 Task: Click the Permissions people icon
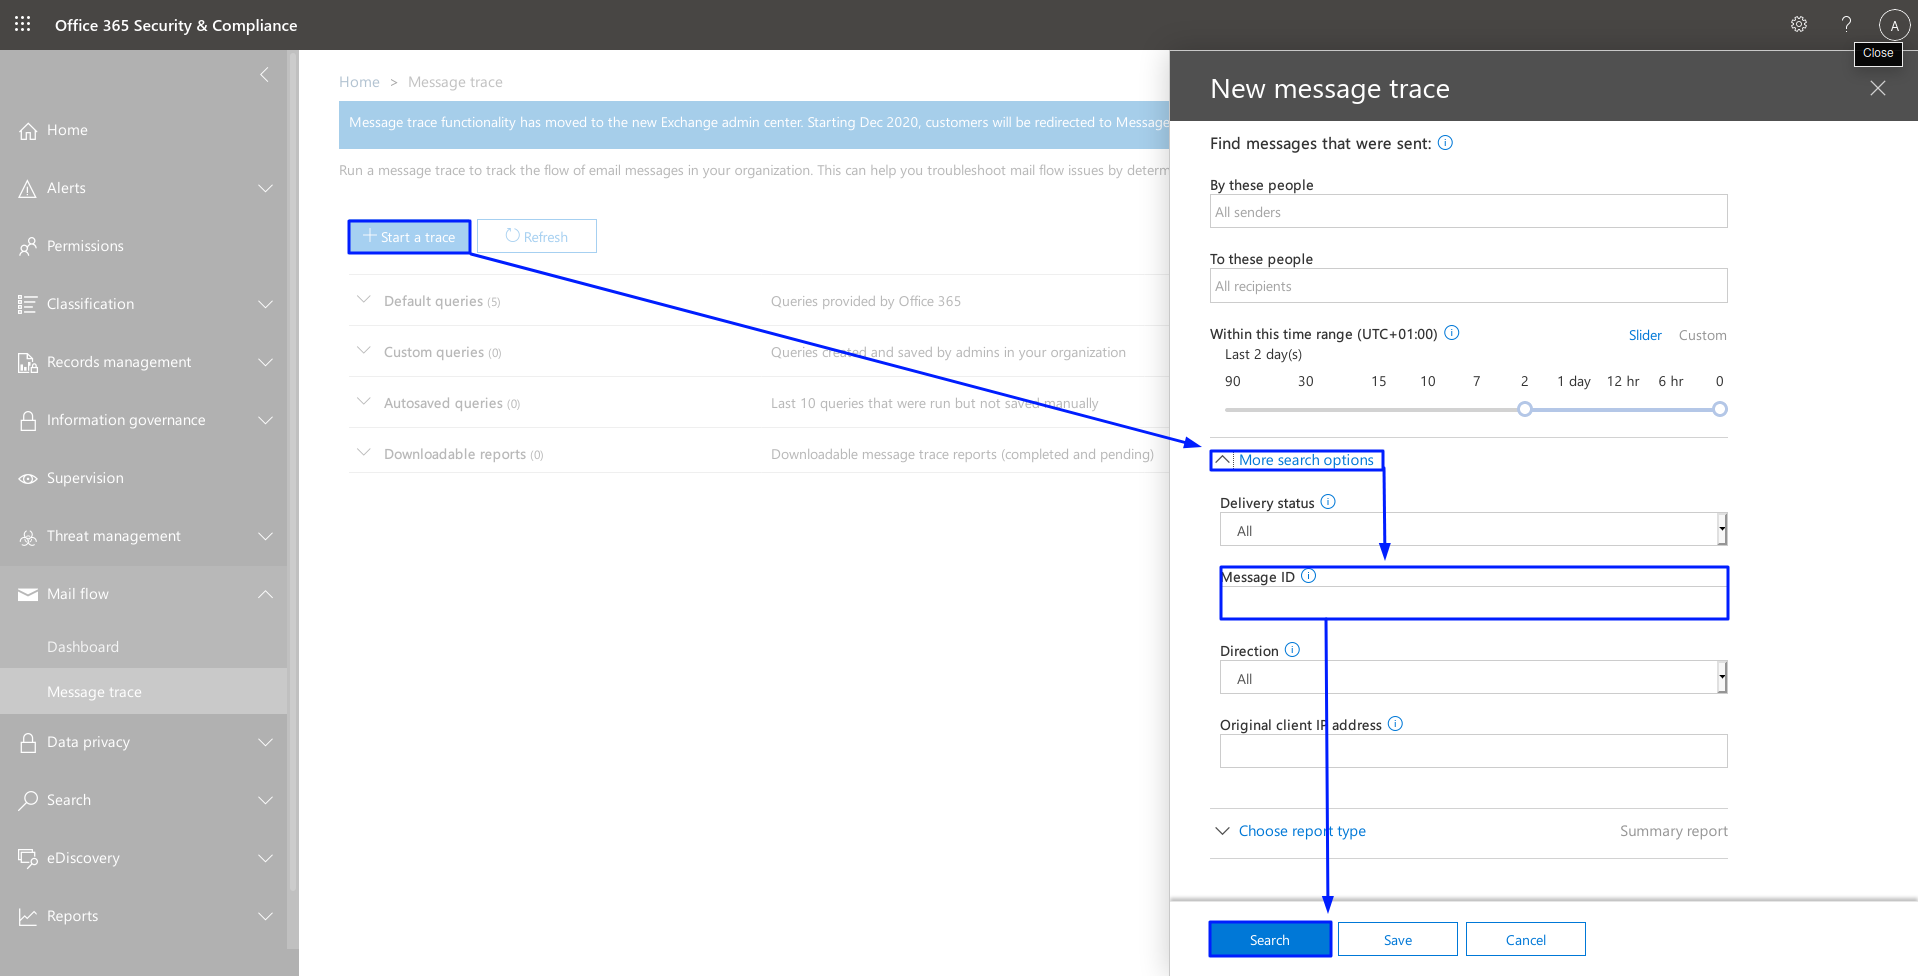(28, 247)
